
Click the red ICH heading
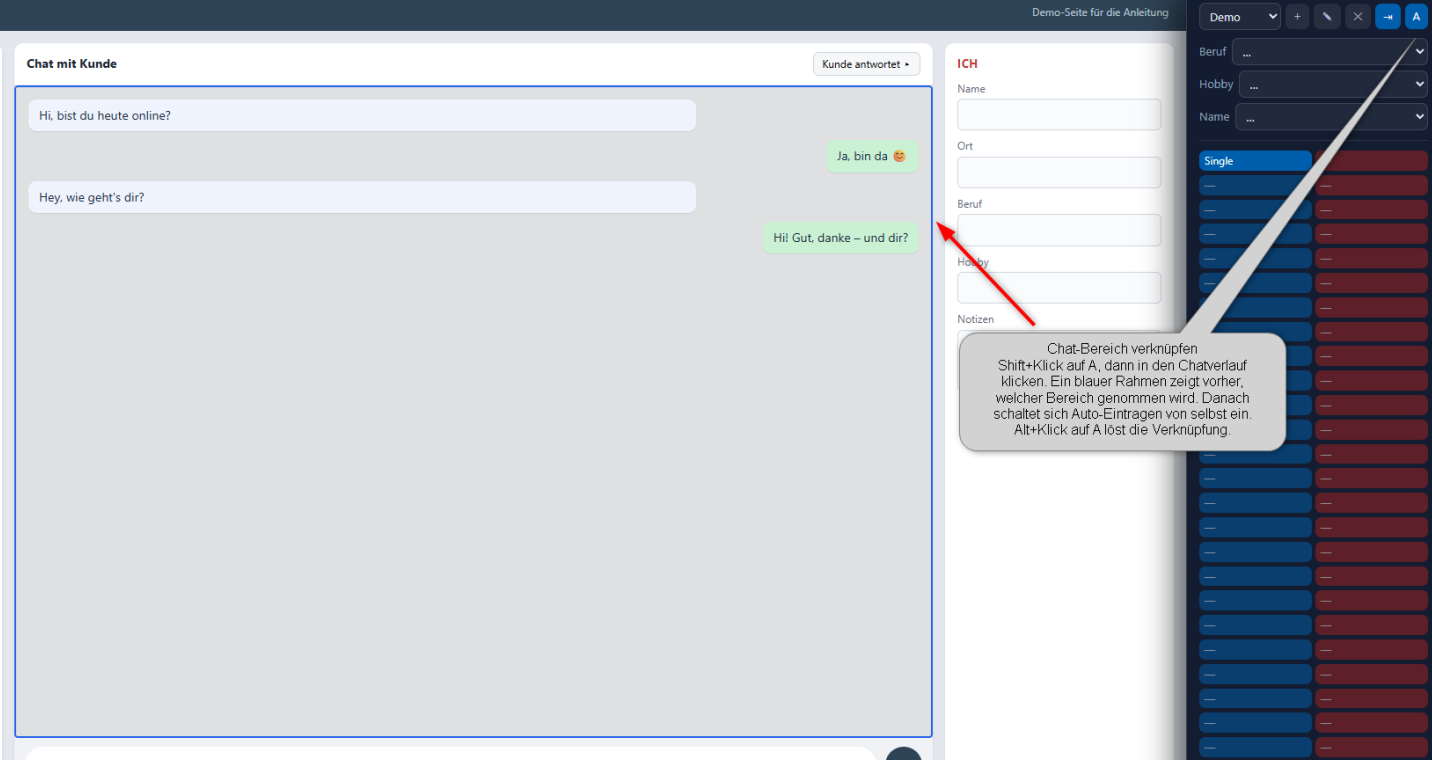tap(967, 64)
